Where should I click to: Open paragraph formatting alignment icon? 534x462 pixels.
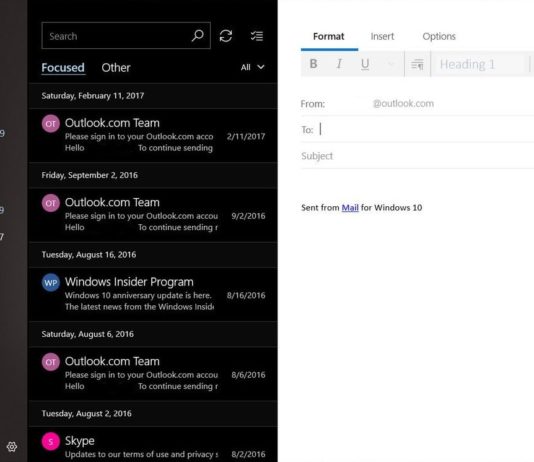tap(417, 64)
